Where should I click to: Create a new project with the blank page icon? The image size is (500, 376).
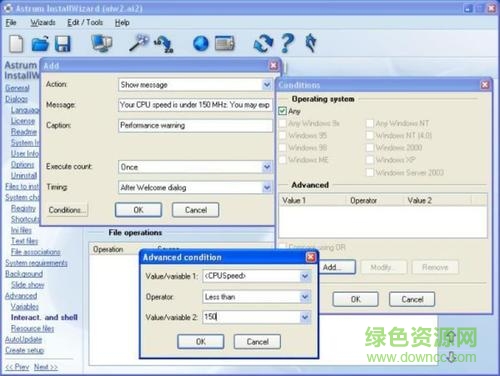point(16,44)
